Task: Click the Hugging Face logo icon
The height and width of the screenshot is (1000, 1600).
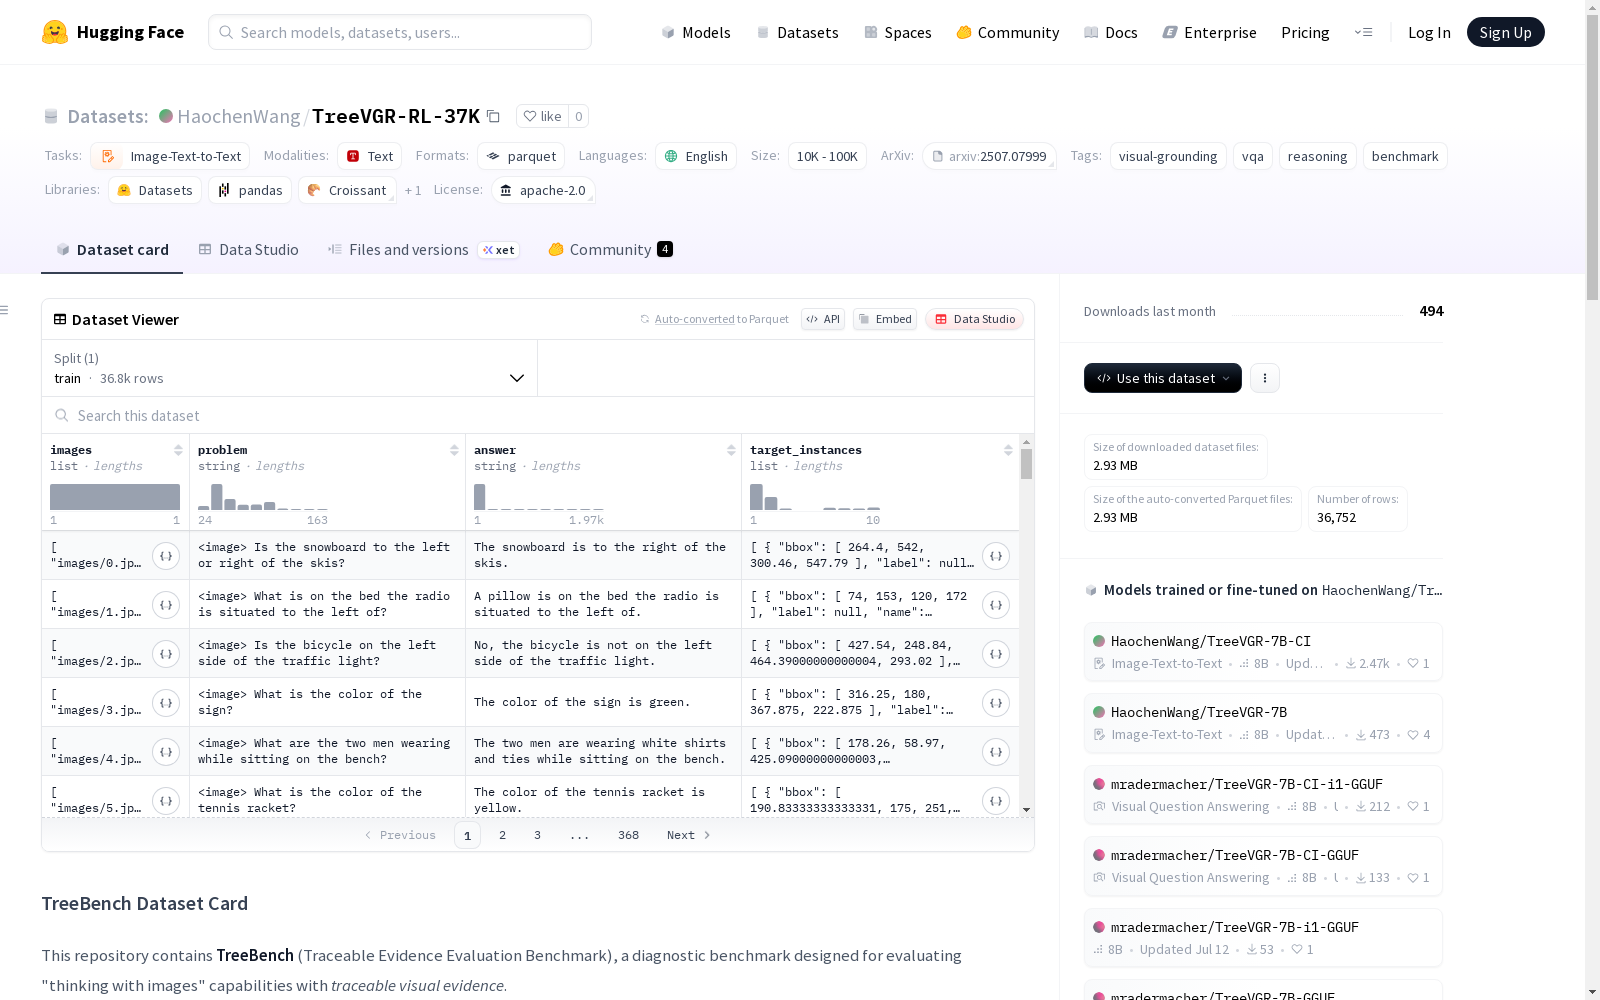Action: [55, 32]
